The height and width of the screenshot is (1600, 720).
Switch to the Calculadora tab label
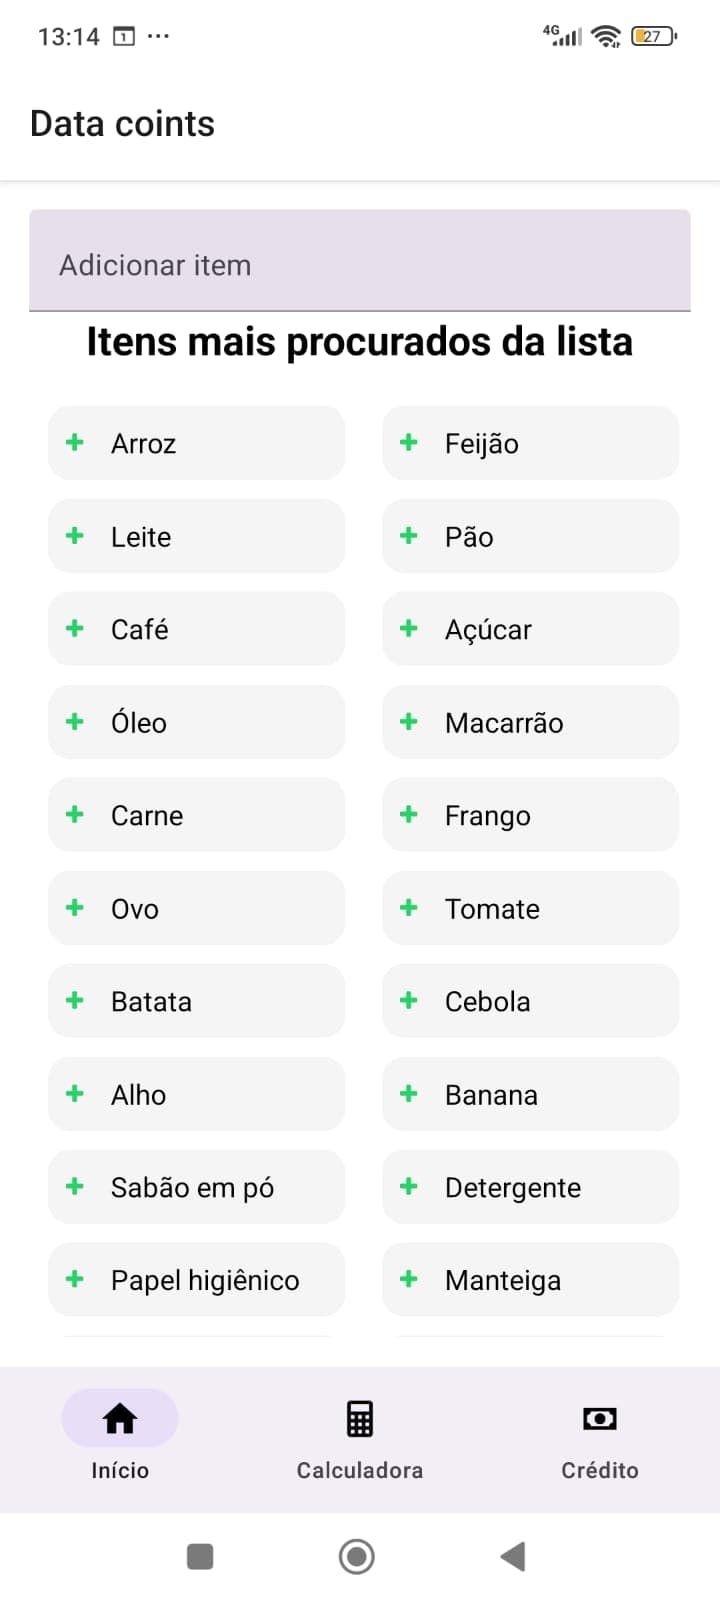(x=360, y=1470)
